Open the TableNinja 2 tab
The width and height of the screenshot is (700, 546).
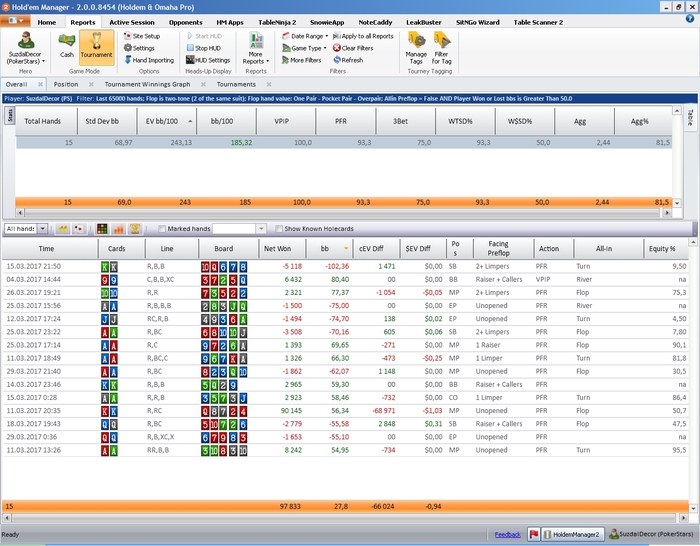tap(277, 22)
